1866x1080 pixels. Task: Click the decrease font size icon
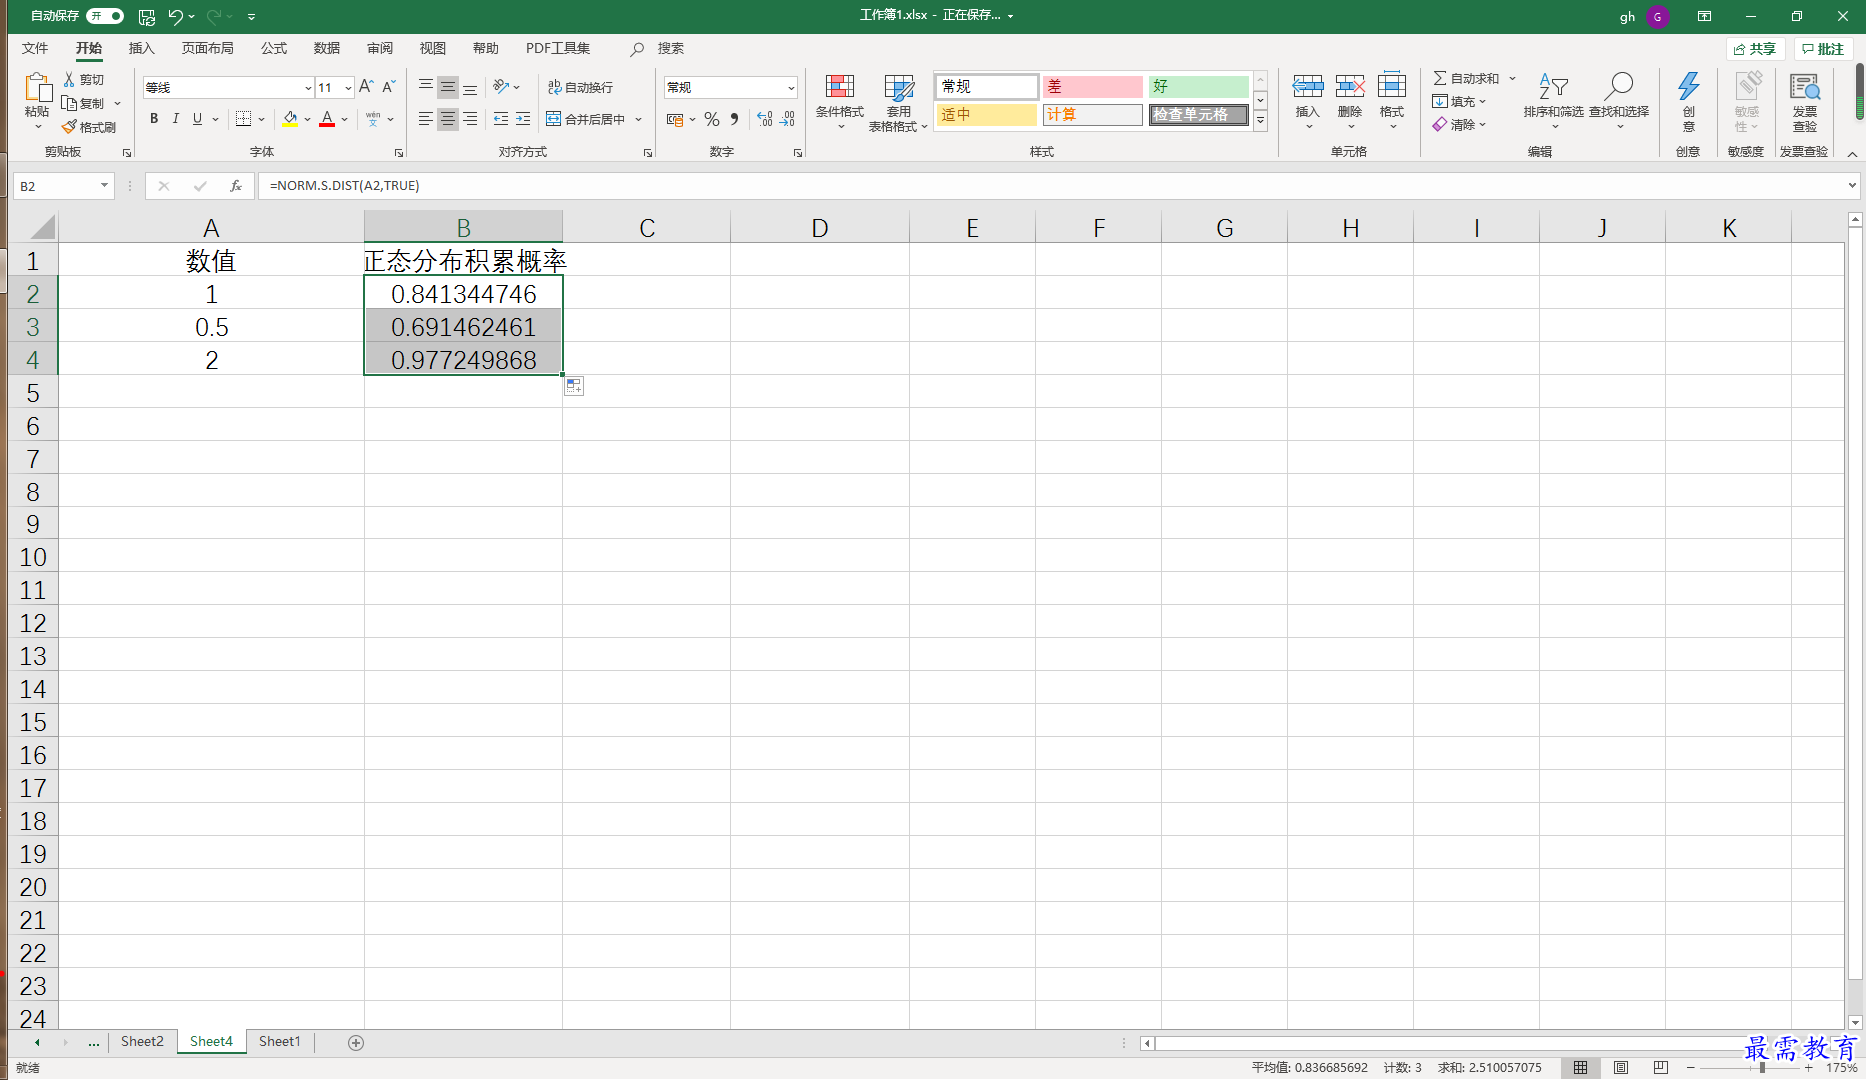(389, 87)
